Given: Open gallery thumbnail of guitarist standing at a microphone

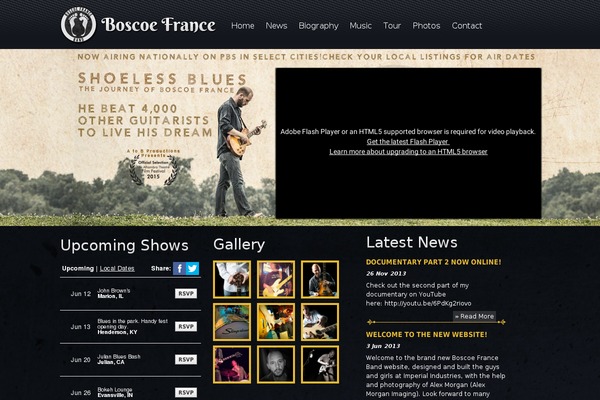Looking at the screenshot, I should click(320, 365).
